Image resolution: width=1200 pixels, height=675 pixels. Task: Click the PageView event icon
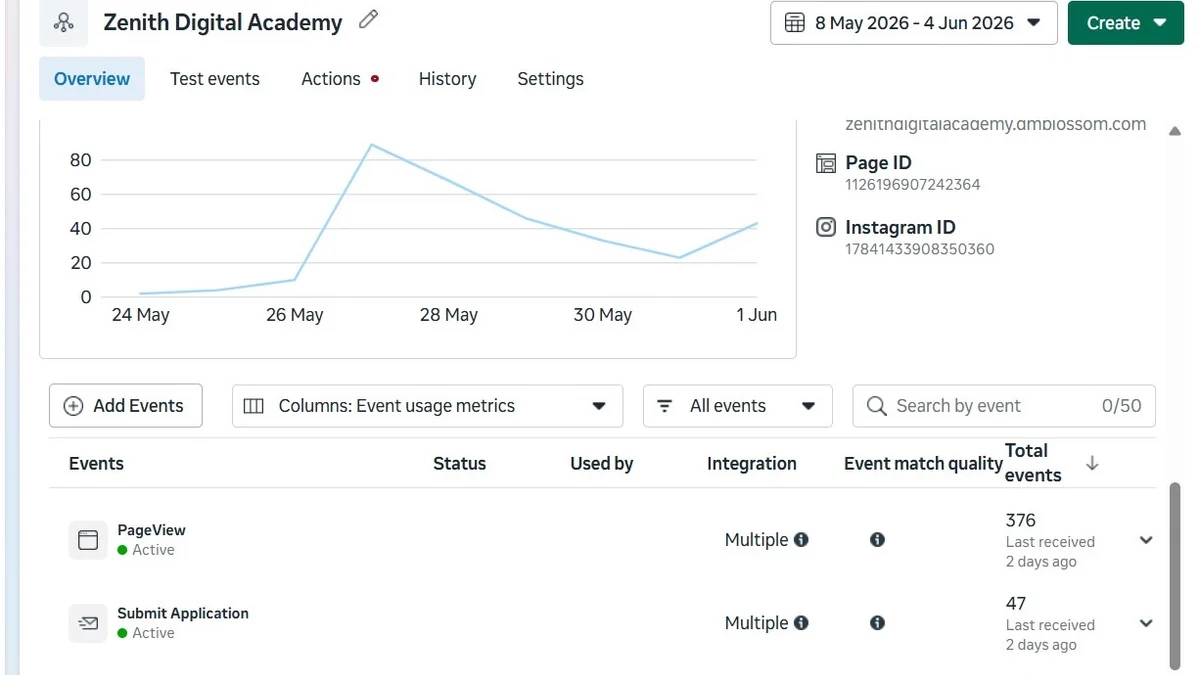88,540
